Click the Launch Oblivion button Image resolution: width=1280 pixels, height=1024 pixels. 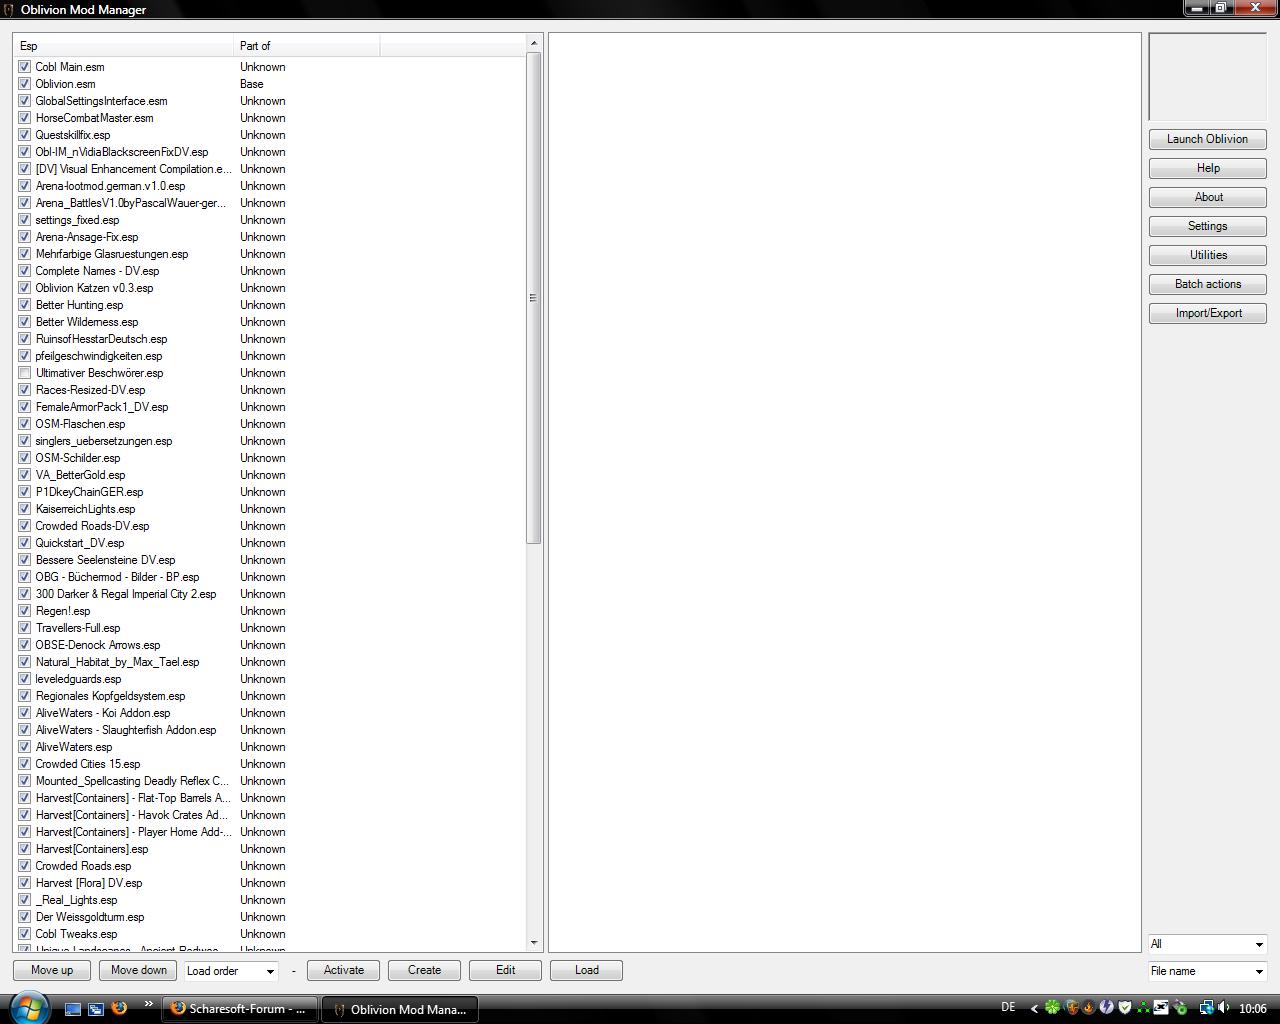[x=1207, y=139]
